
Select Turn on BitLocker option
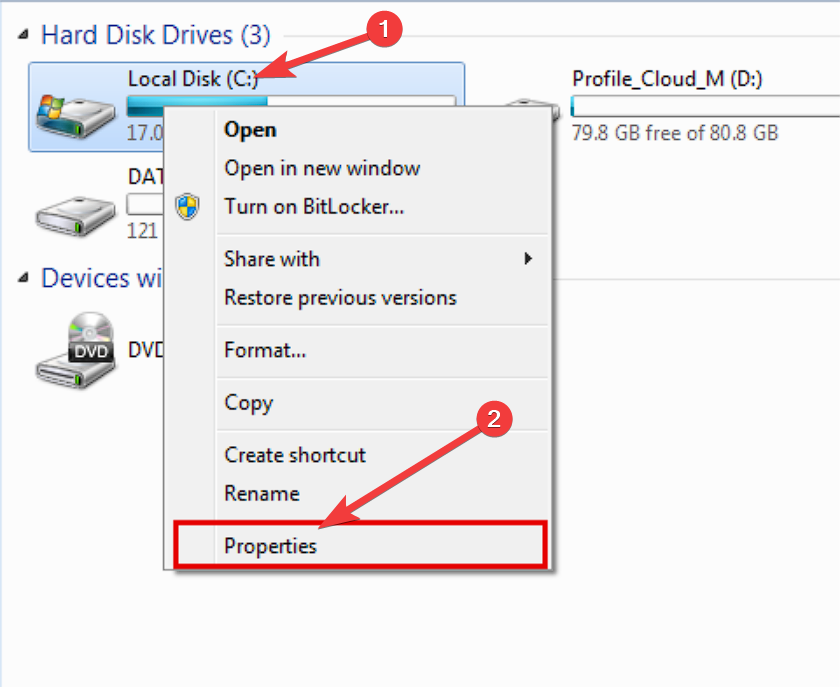tap(314, 207)
